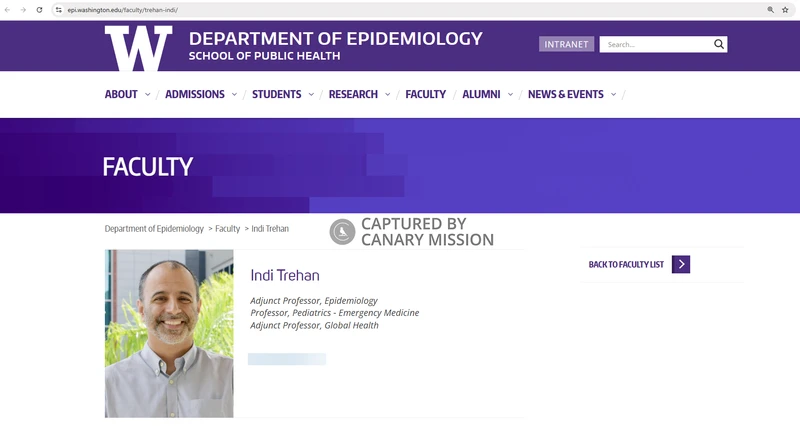This screenshot has height=432, width=800.
Task: Reload the page with refresh icon
Action: click(x=38, y=9)
